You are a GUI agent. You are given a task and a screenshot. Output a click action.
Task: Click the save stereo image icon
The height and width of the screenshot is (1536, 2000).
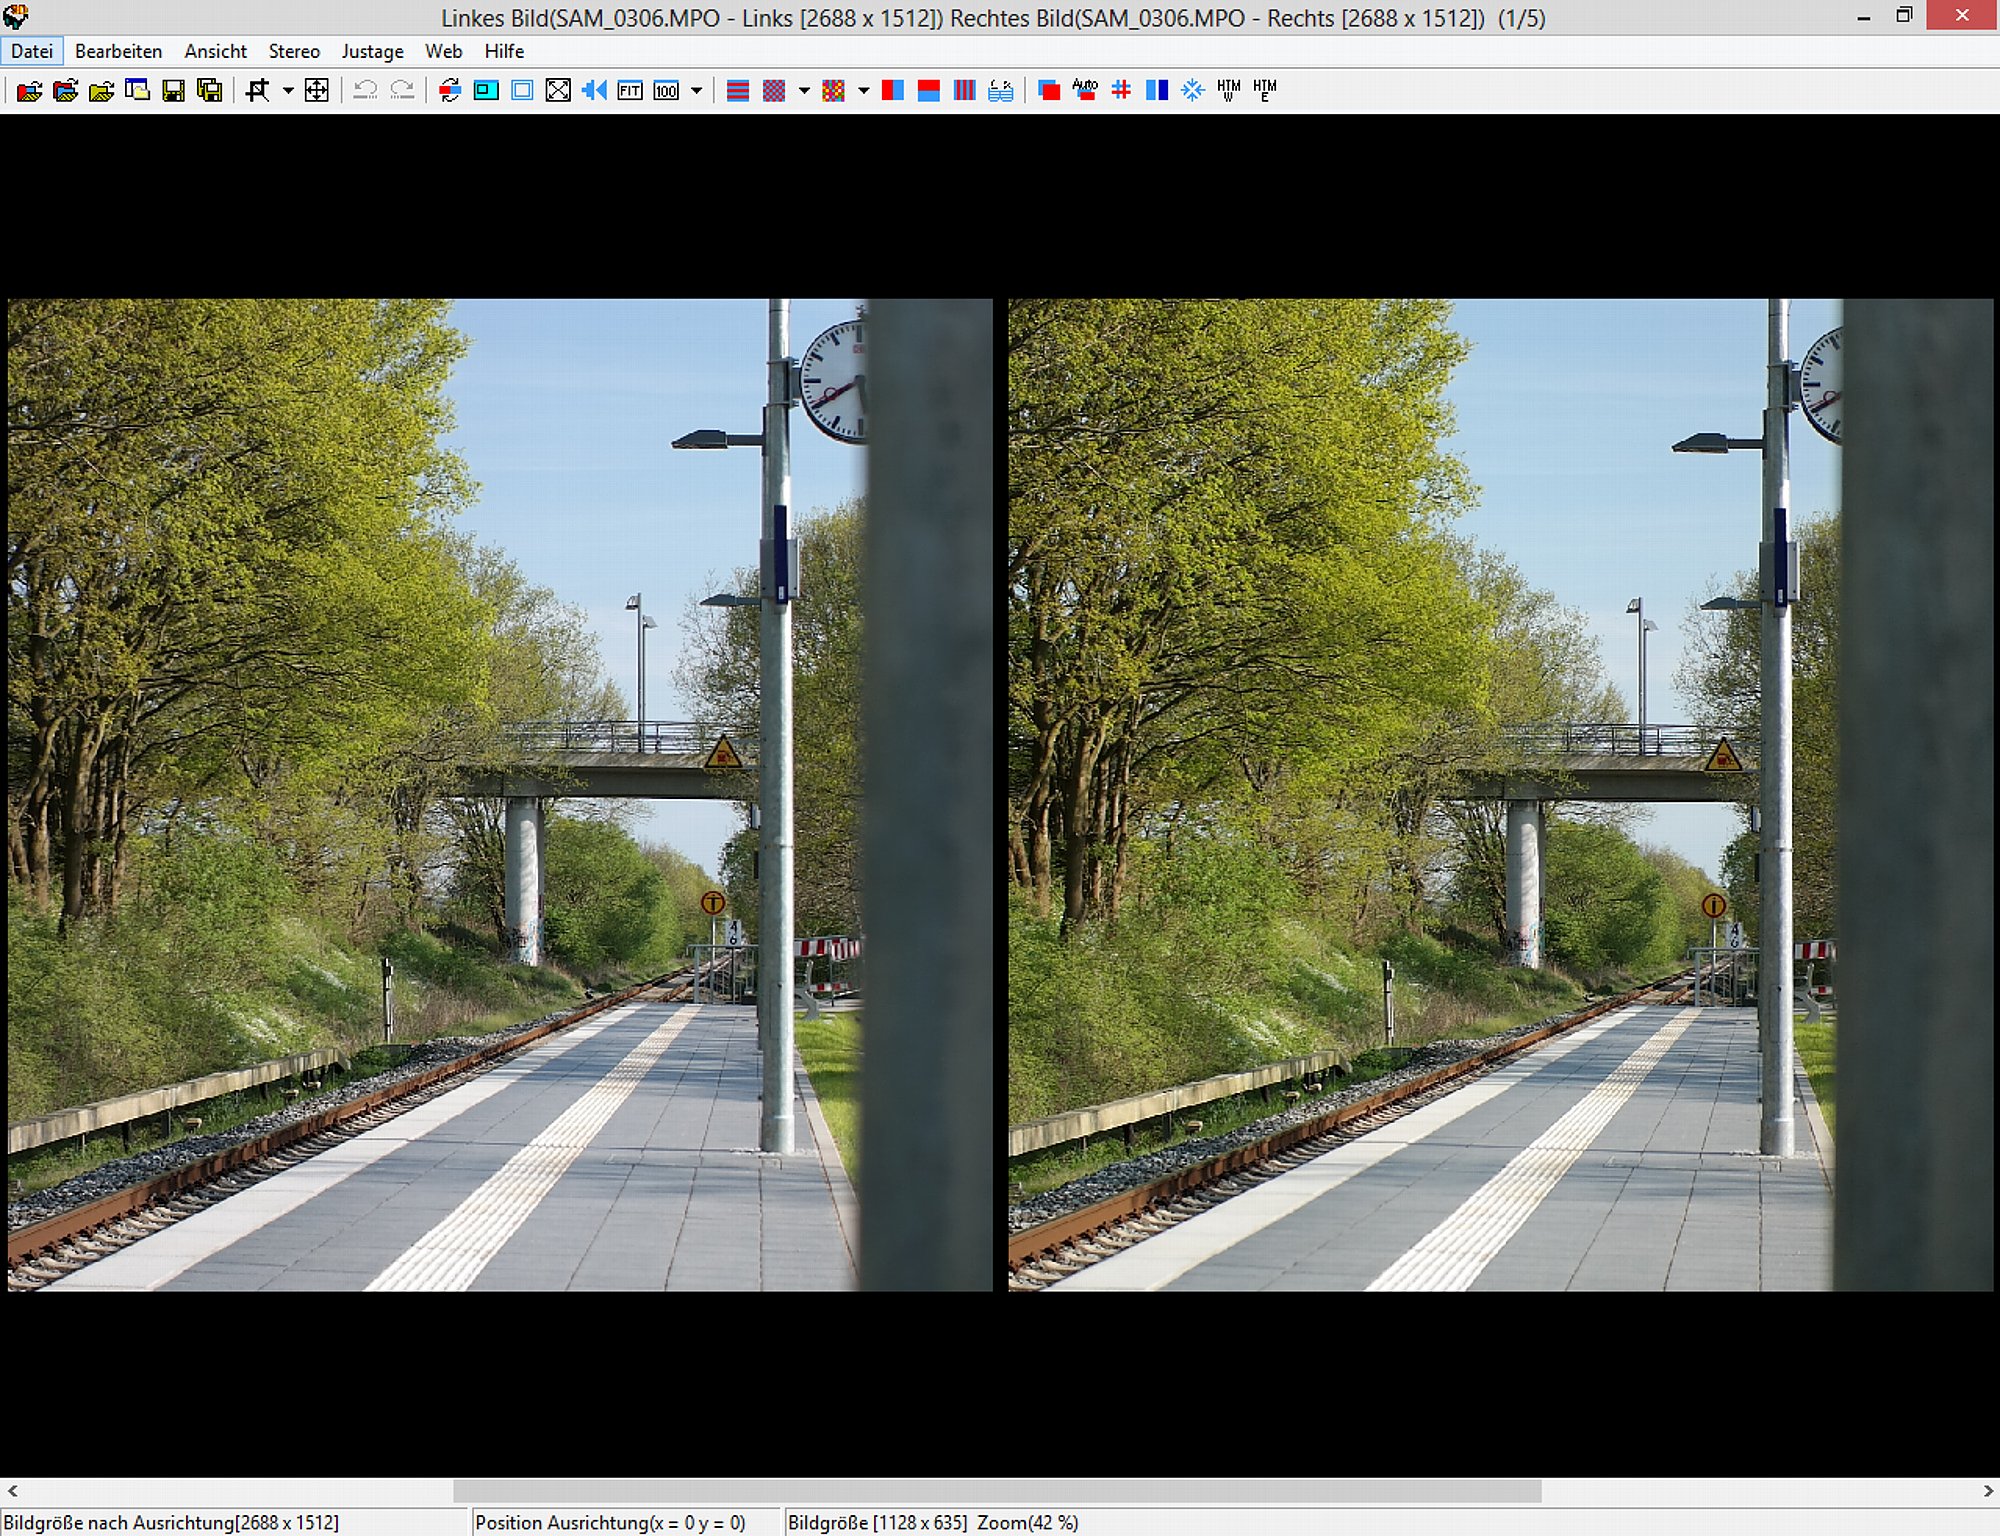(173, 91)
